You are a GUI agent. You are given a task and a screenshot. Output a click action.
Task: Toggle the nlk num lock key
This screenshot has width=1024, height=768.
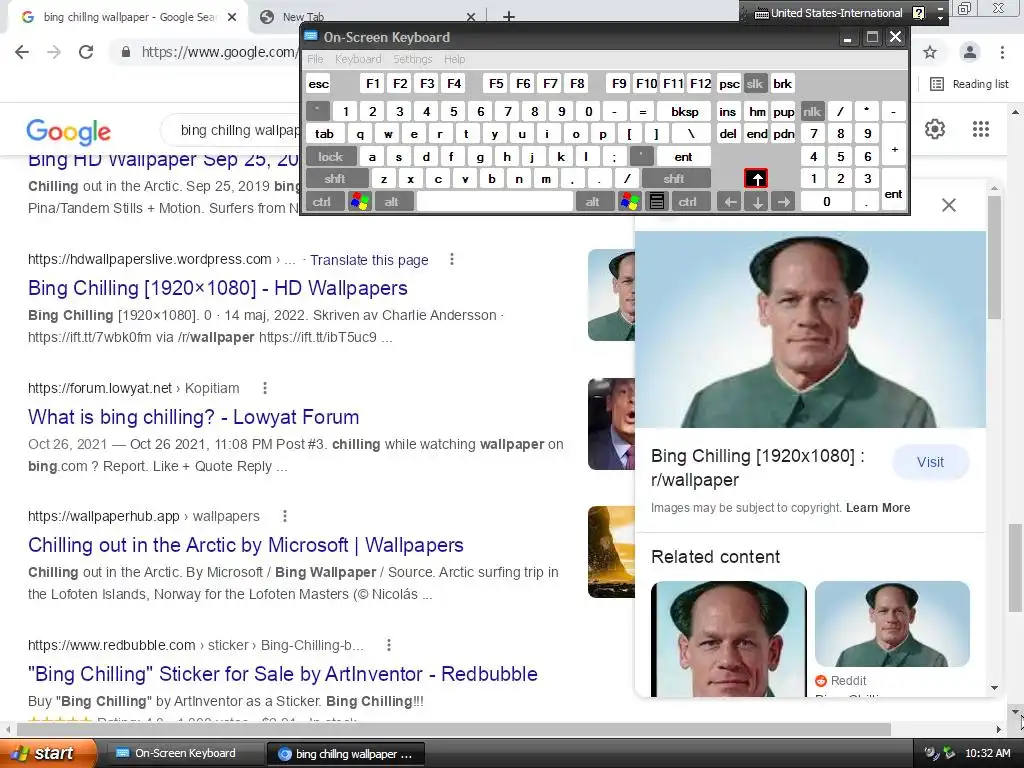(812, 112)
